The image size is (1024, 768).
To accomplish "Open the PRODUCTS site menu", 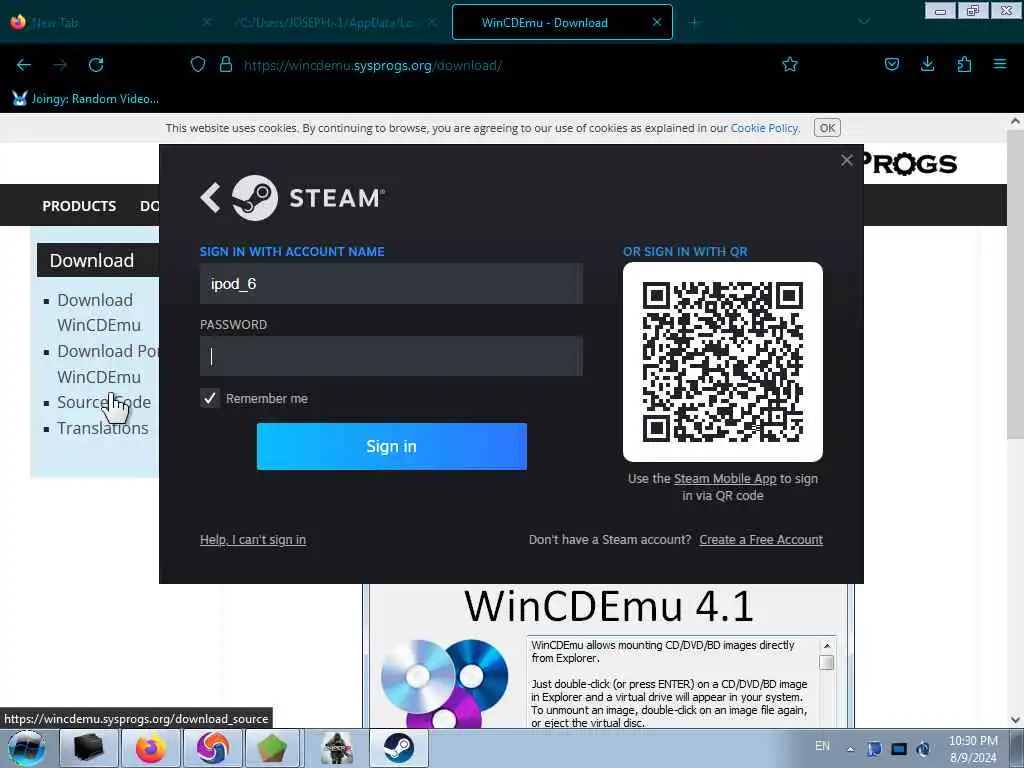I will click(79, 206).
